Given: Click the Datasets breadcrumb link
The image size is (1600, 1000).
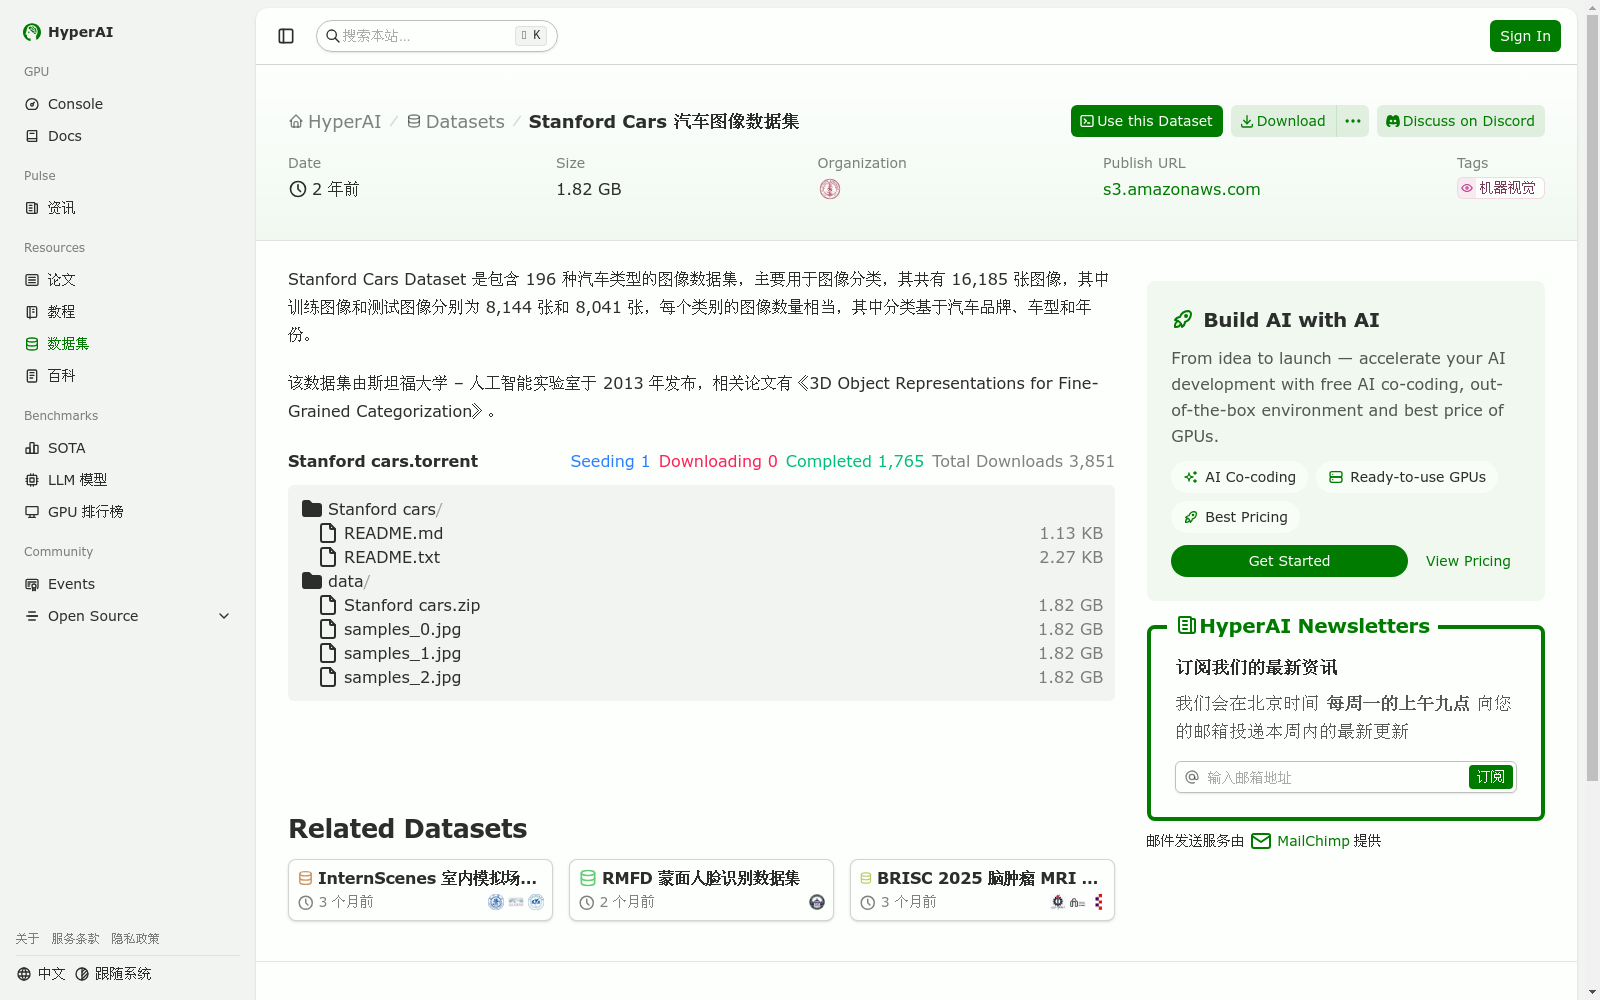Looking at the screenshot, I should [456, 121].
